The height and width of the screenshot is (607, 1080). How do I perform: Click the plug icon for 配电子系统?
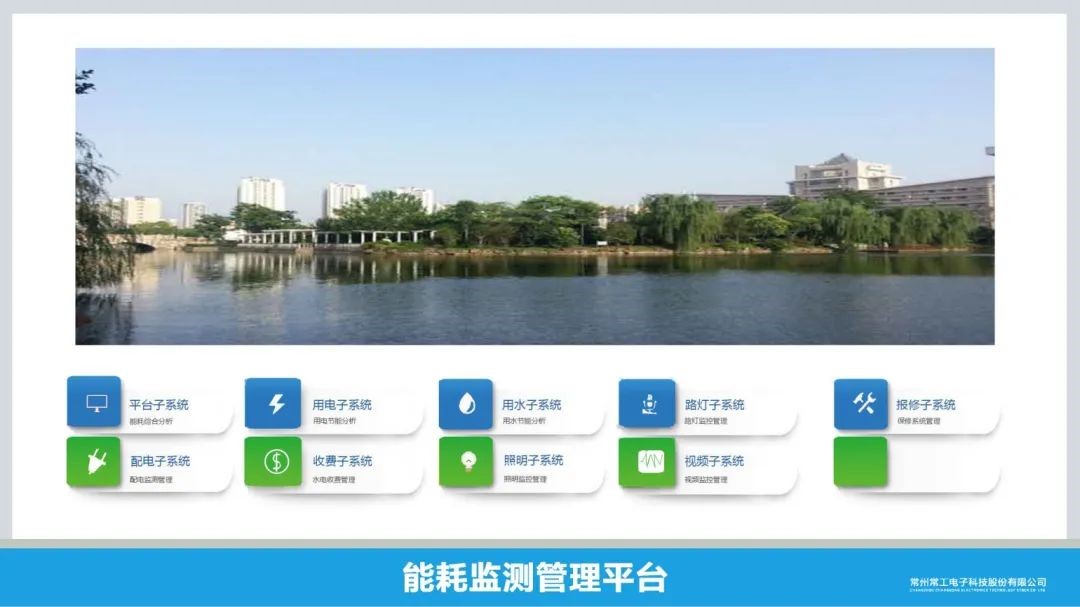click(x=95, y=461)
